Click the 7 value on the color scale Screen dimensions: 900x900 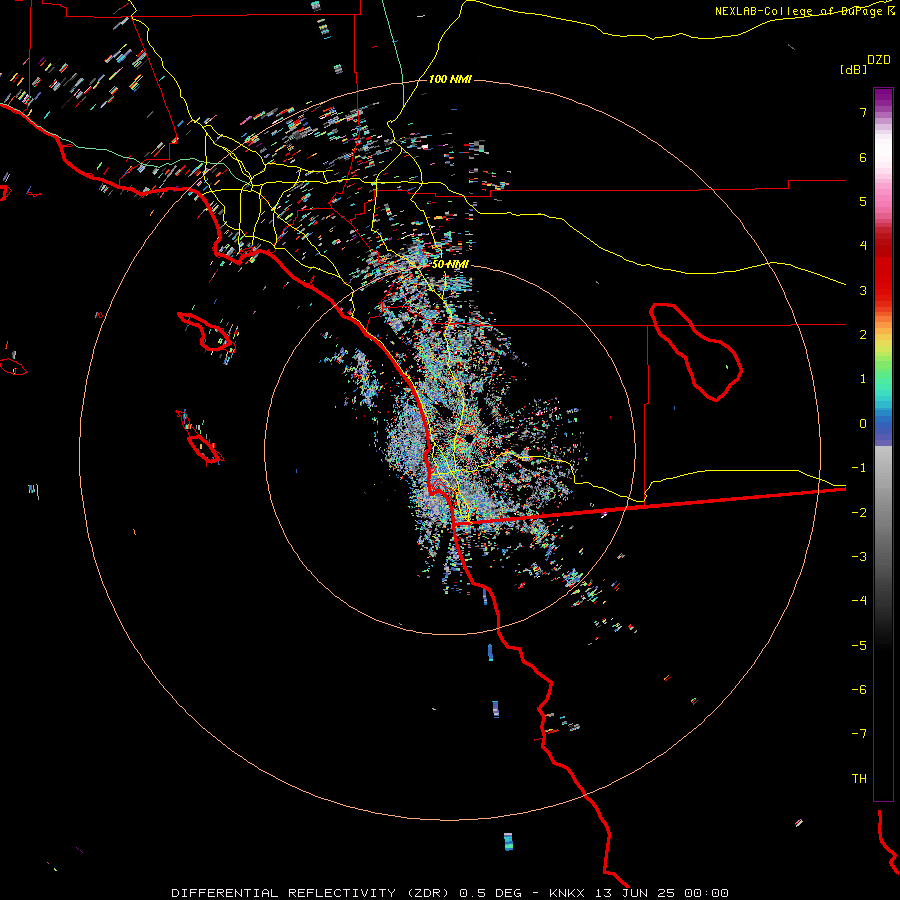pos(863,112)
